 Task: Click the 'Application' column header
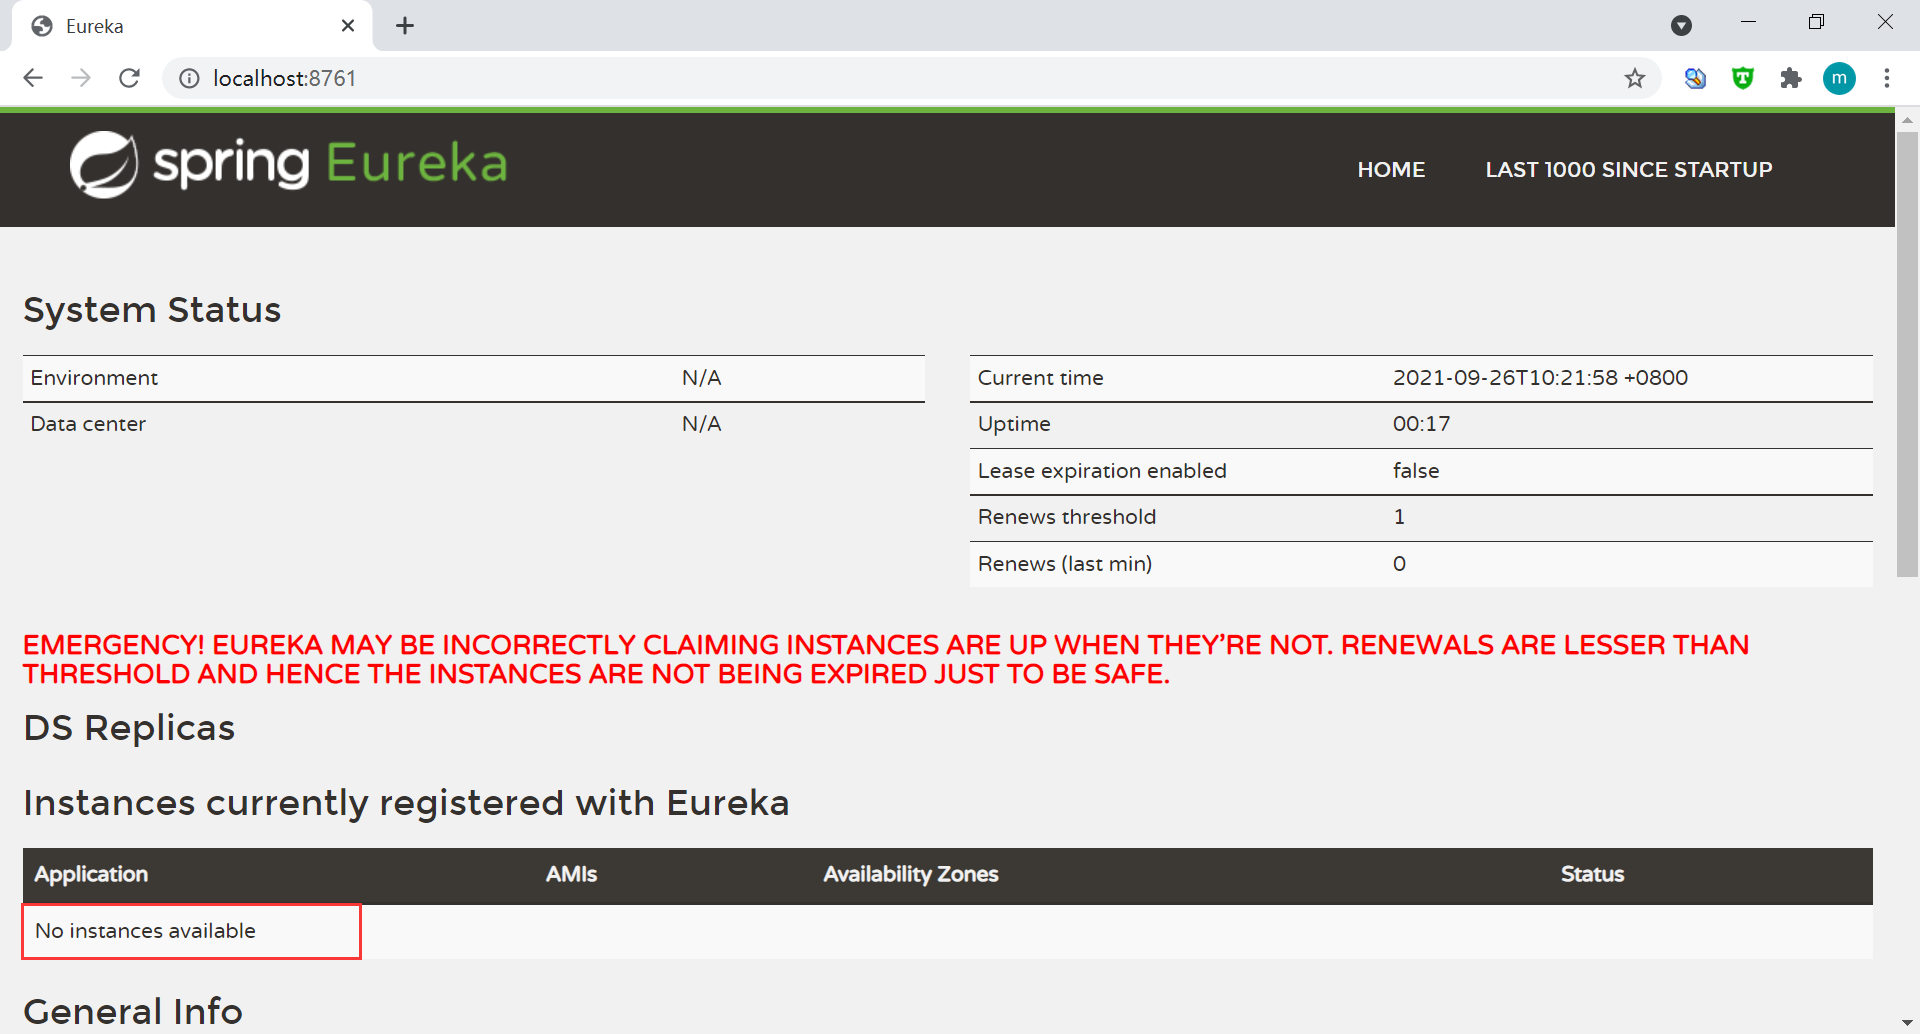(x=91, y=875)
